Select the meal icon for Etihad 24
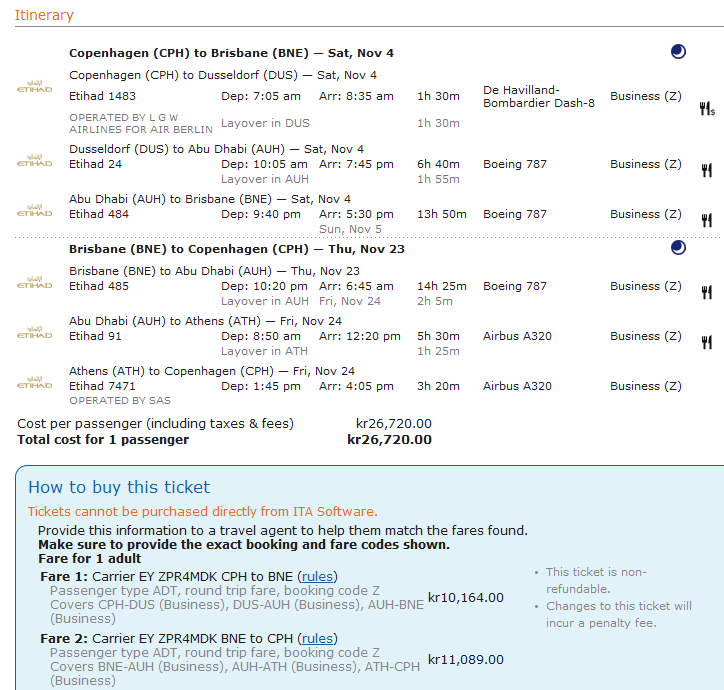724x690 pixels. 706,170
